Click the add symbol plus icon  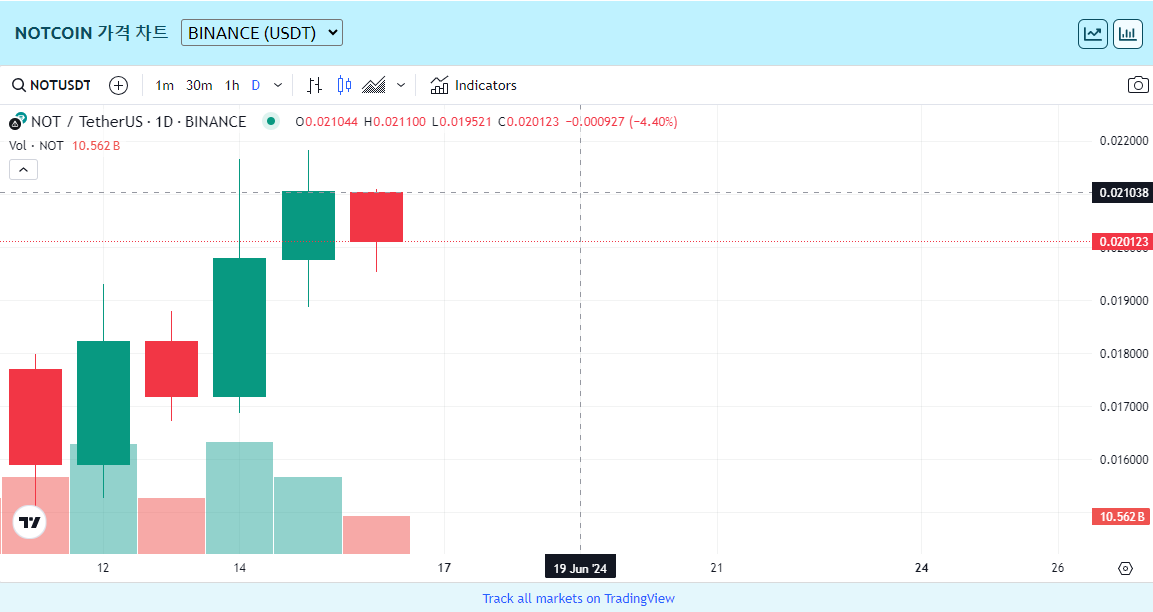(x=118, y=85)
